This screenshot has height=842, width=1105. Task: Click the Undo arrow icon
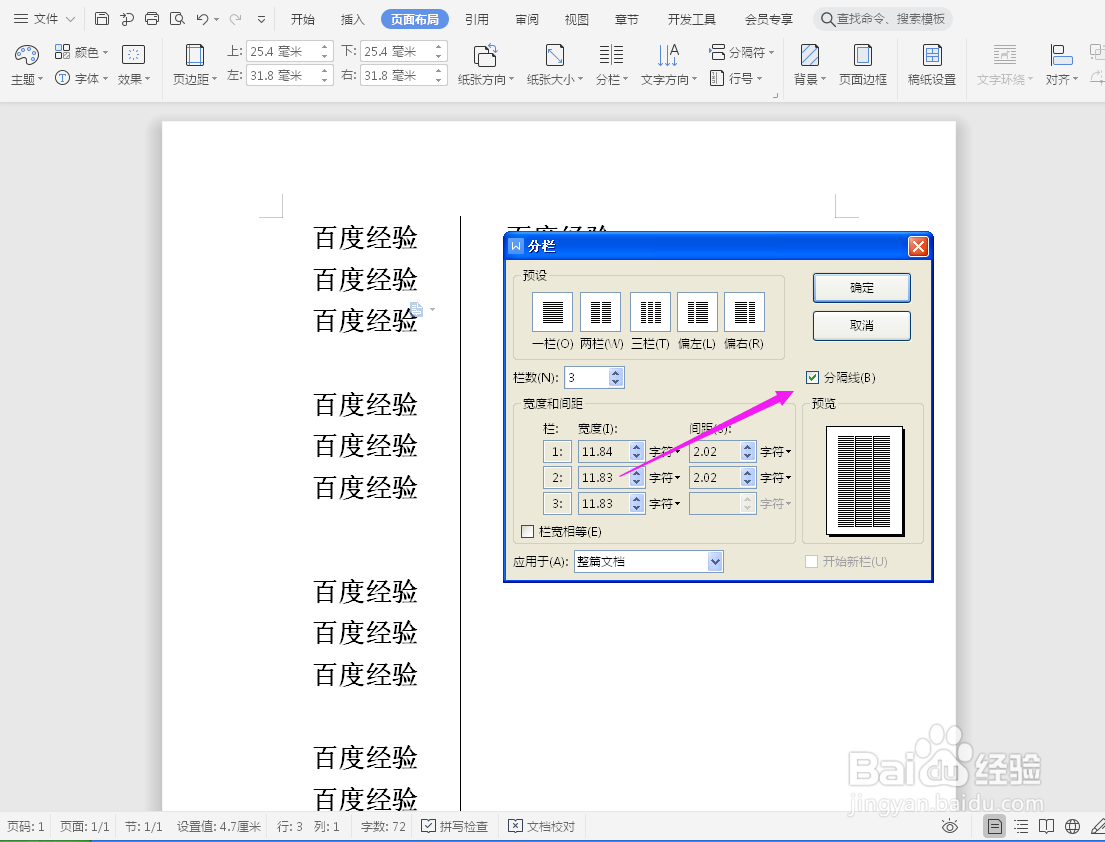tap(202, 19)
